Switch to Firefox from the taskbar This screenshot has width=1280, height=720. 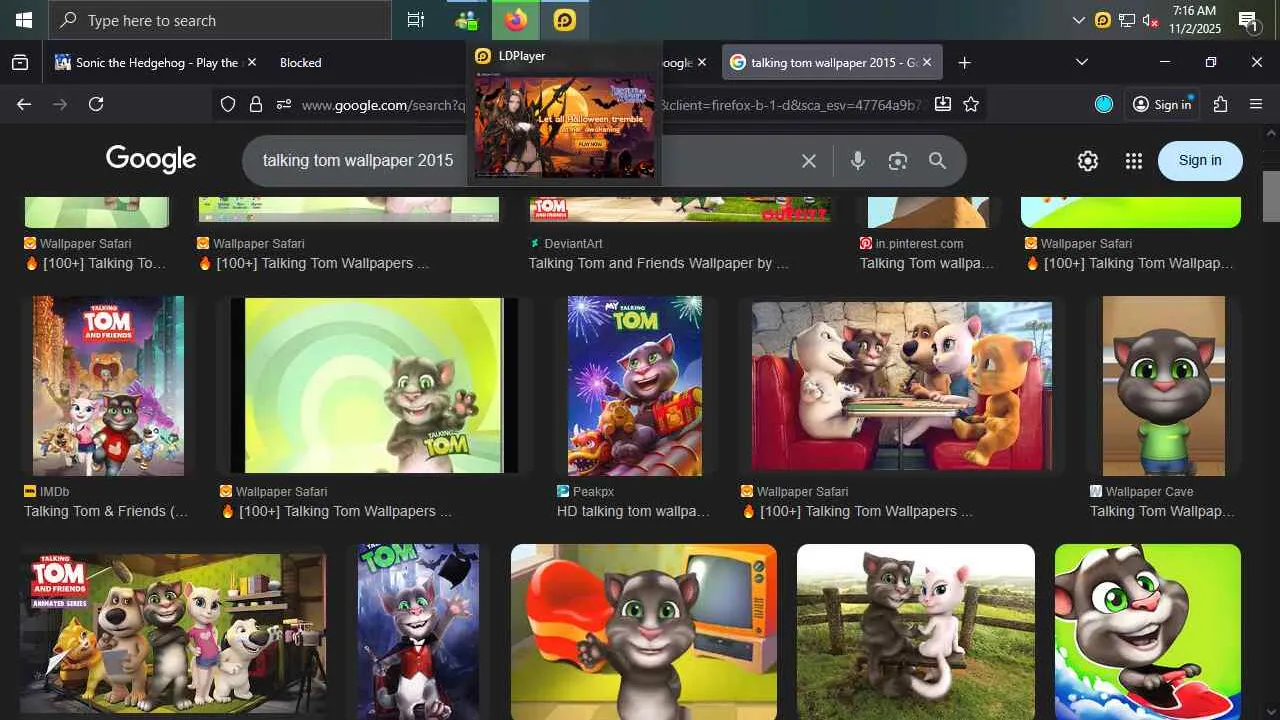click(x=516, y=20)
